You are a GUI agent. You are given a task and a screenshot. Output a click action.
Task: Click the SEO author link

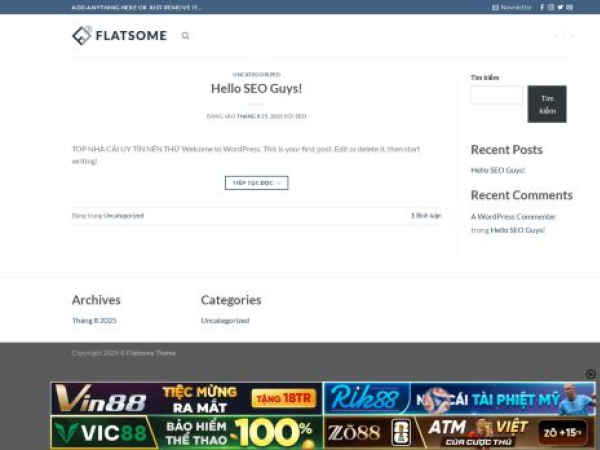(x=300, y=116)
